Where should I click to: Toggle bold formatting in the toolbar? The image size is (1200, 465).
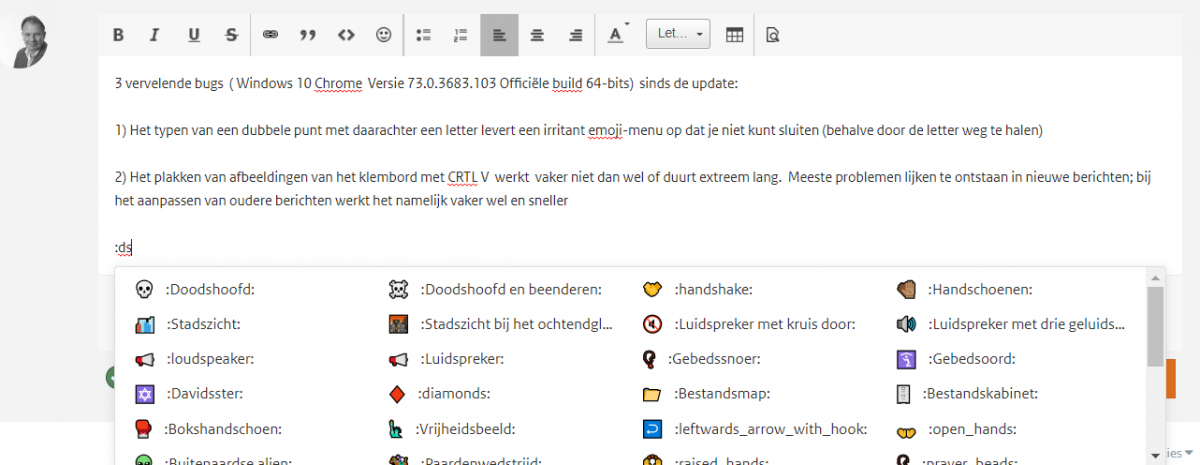pos(118,34)
